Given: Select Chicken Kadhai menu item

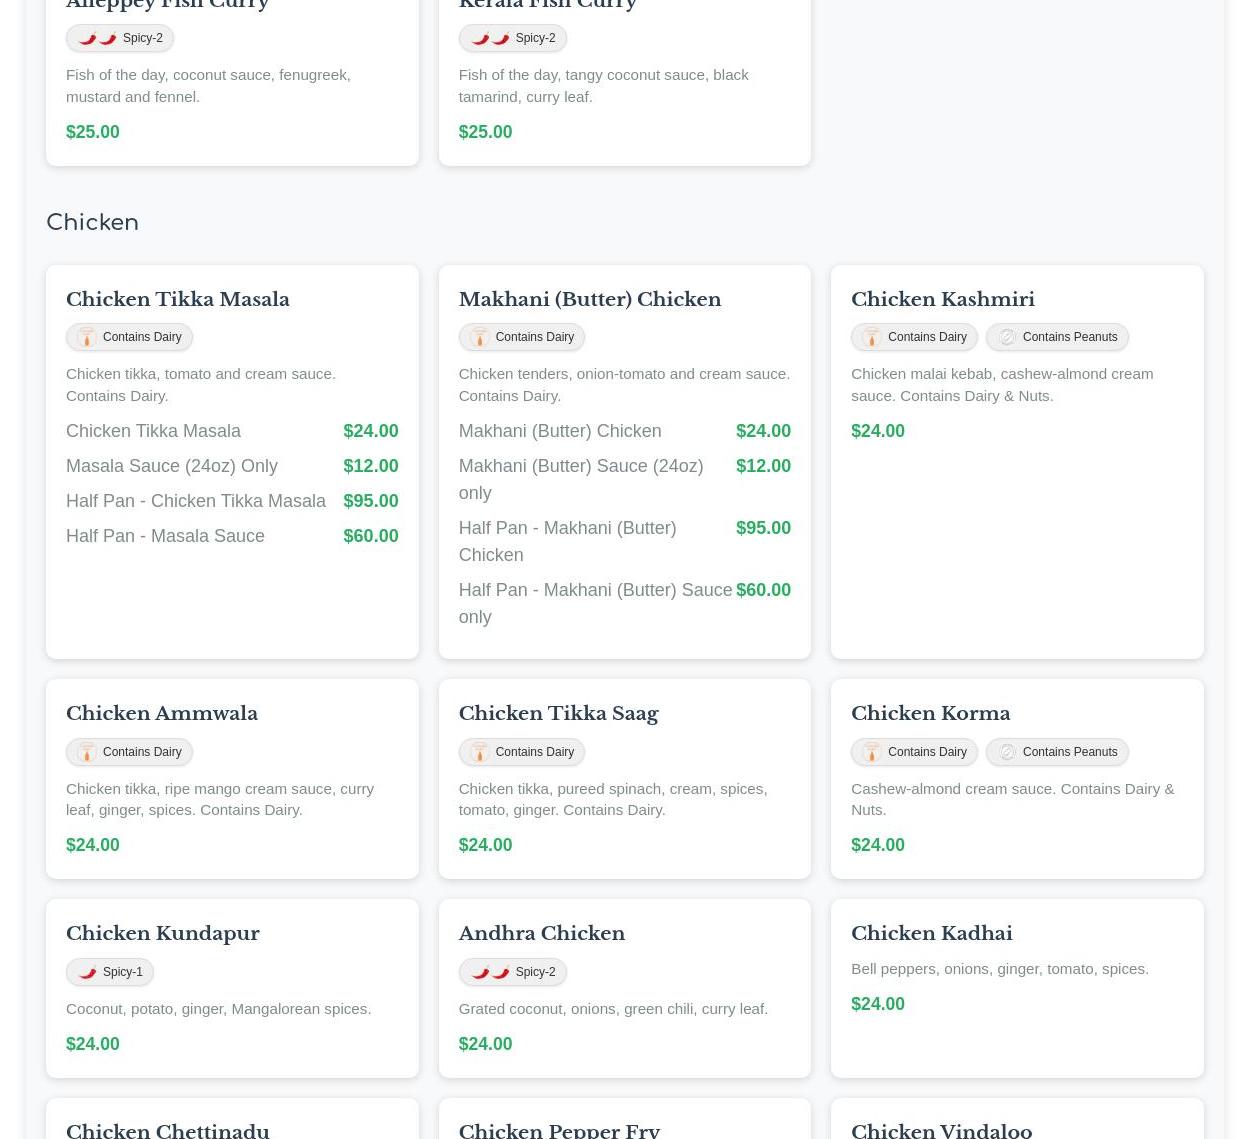Looking at the screenshot, I should tap(931, 933).
